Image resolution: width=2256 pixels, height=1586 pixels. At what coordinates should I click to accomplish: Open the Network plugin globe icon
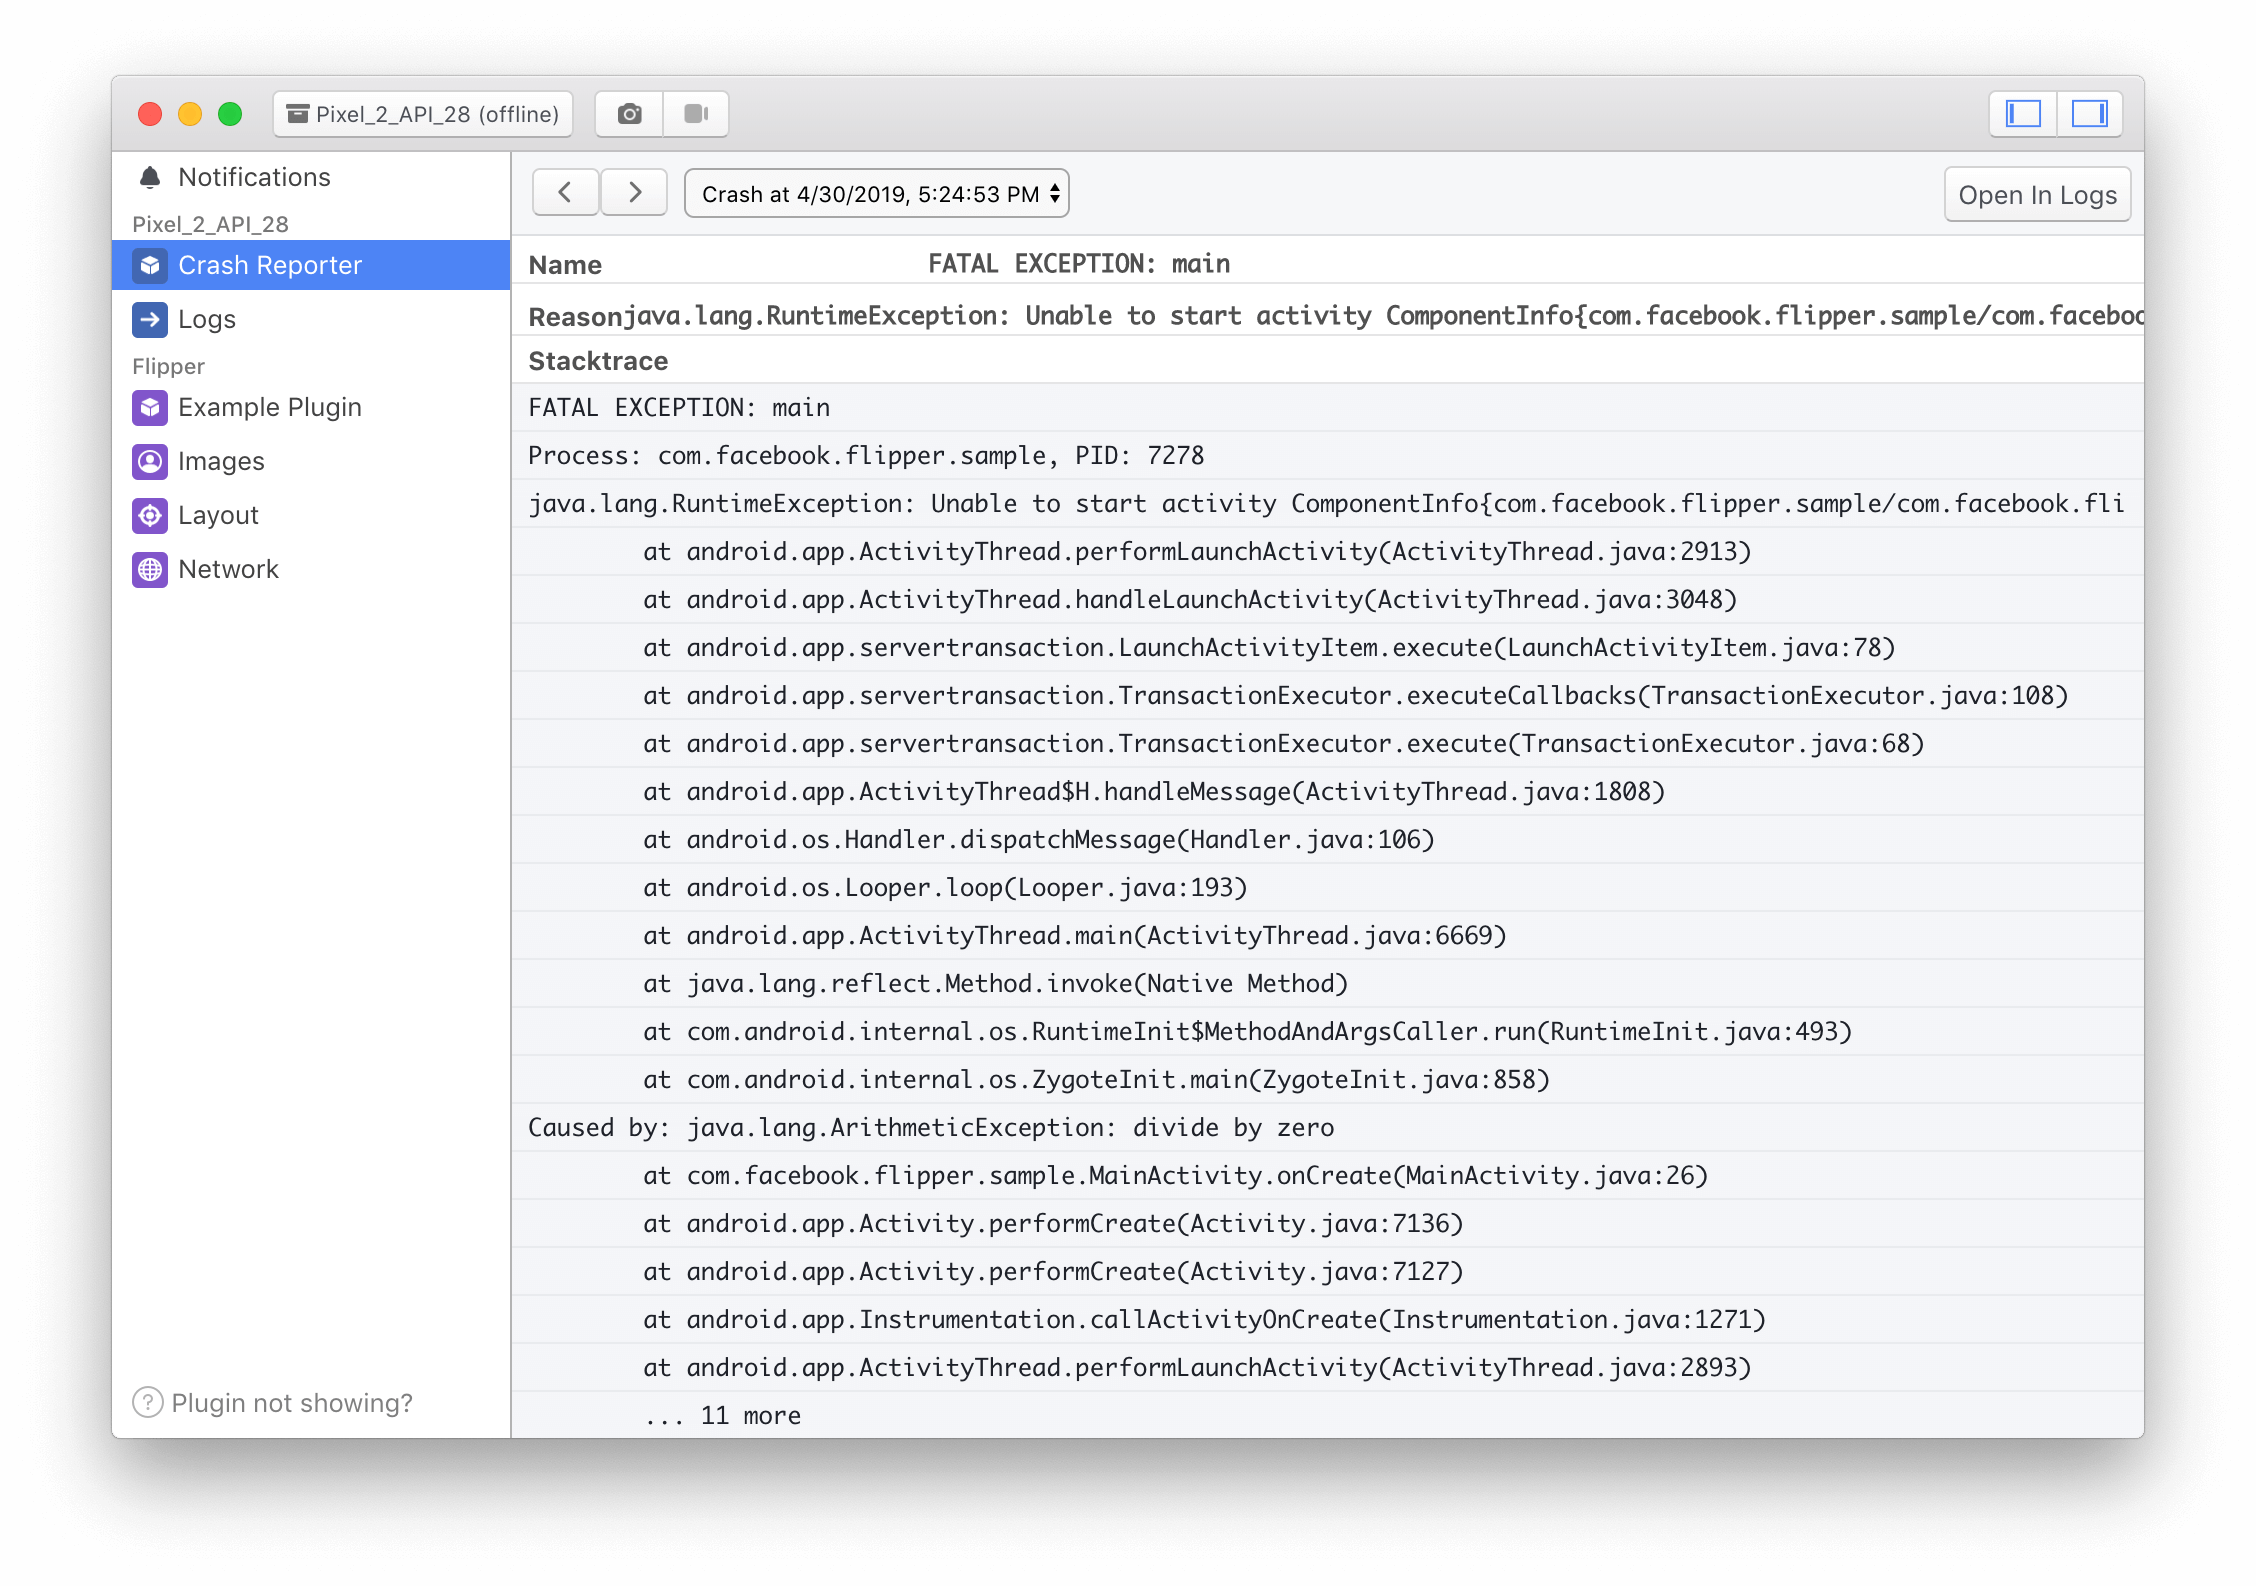coord(150,570)
